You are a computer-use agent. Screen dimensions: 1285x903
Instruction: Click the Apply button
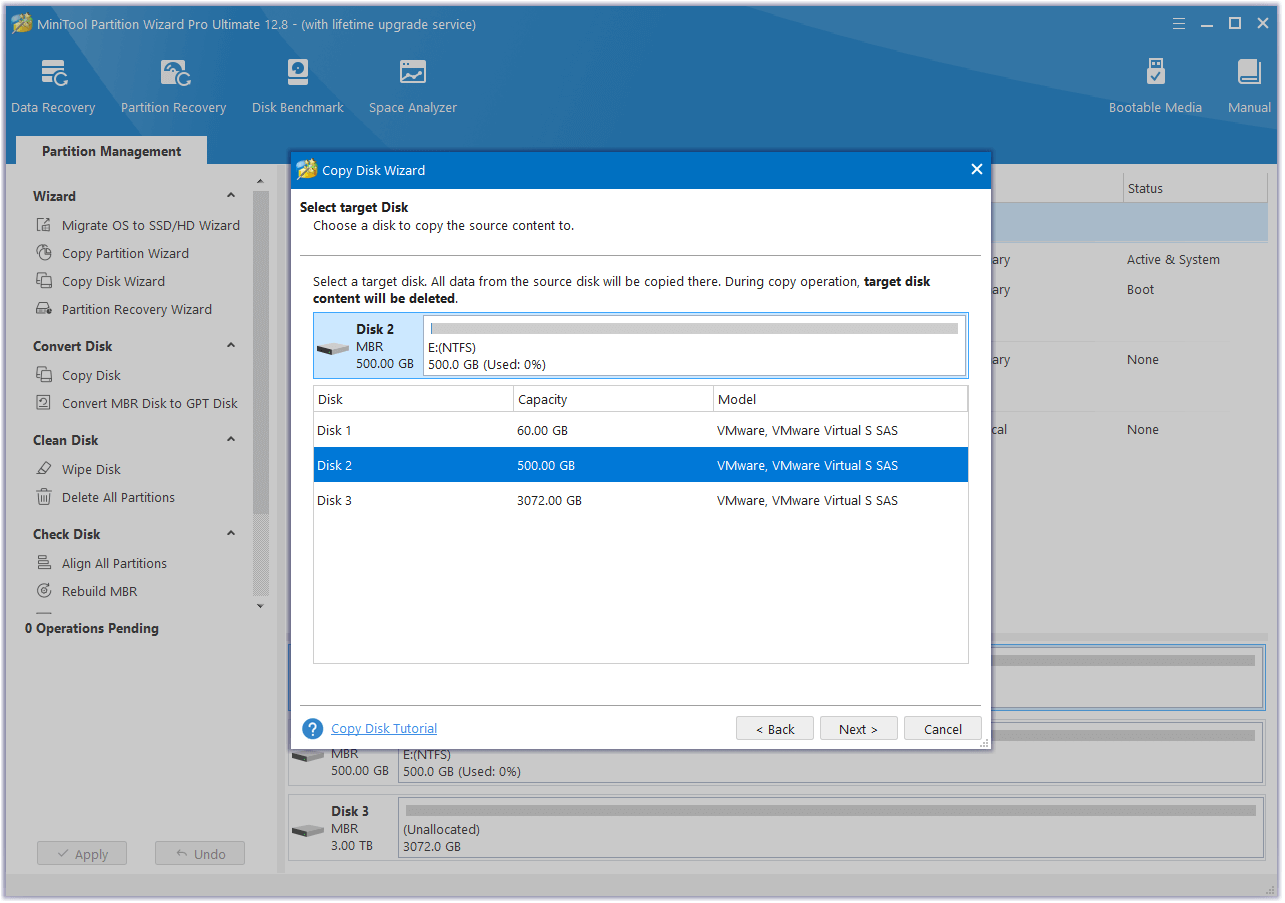click(82, 854)
